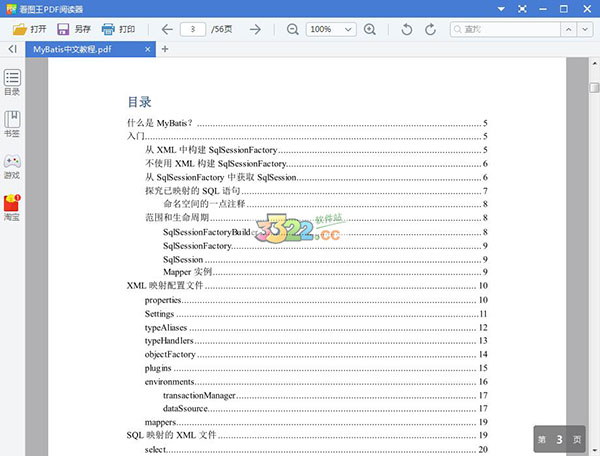Click the environments contents entry
The height and width of the screenshot is (456, 600).
[x=316, y=382]
